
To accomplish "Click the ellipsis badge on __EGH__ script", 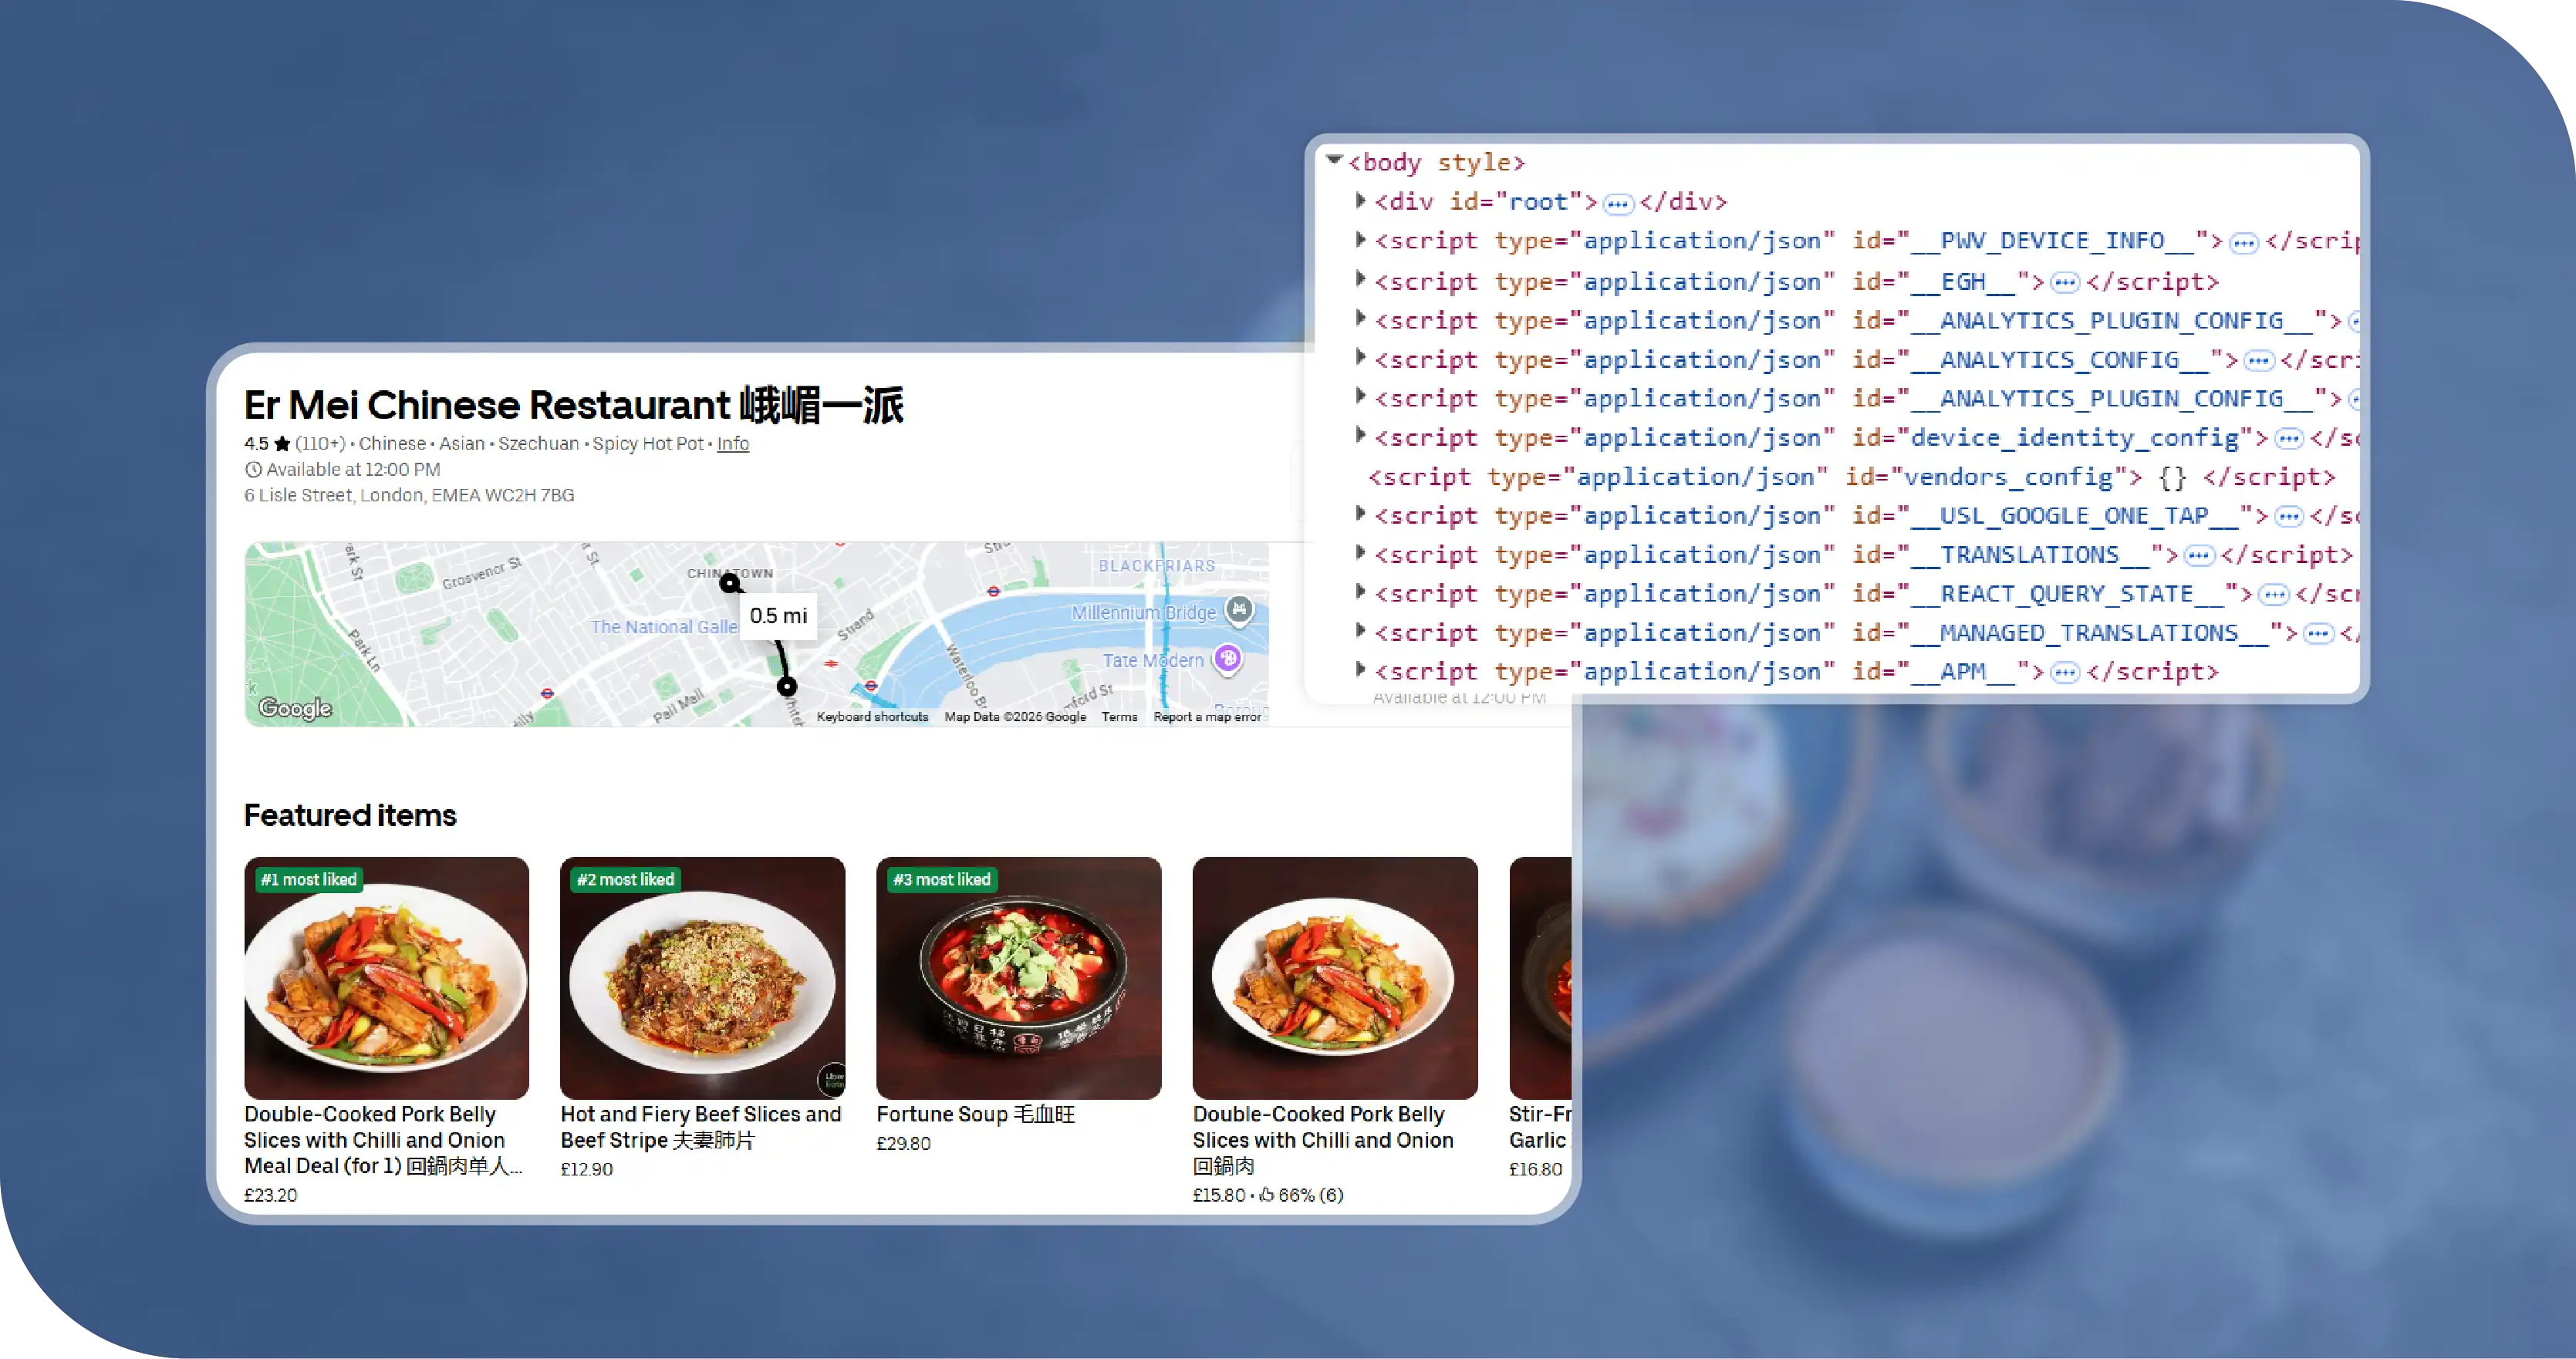I will pyautogui.click(x=2064, y=283).
